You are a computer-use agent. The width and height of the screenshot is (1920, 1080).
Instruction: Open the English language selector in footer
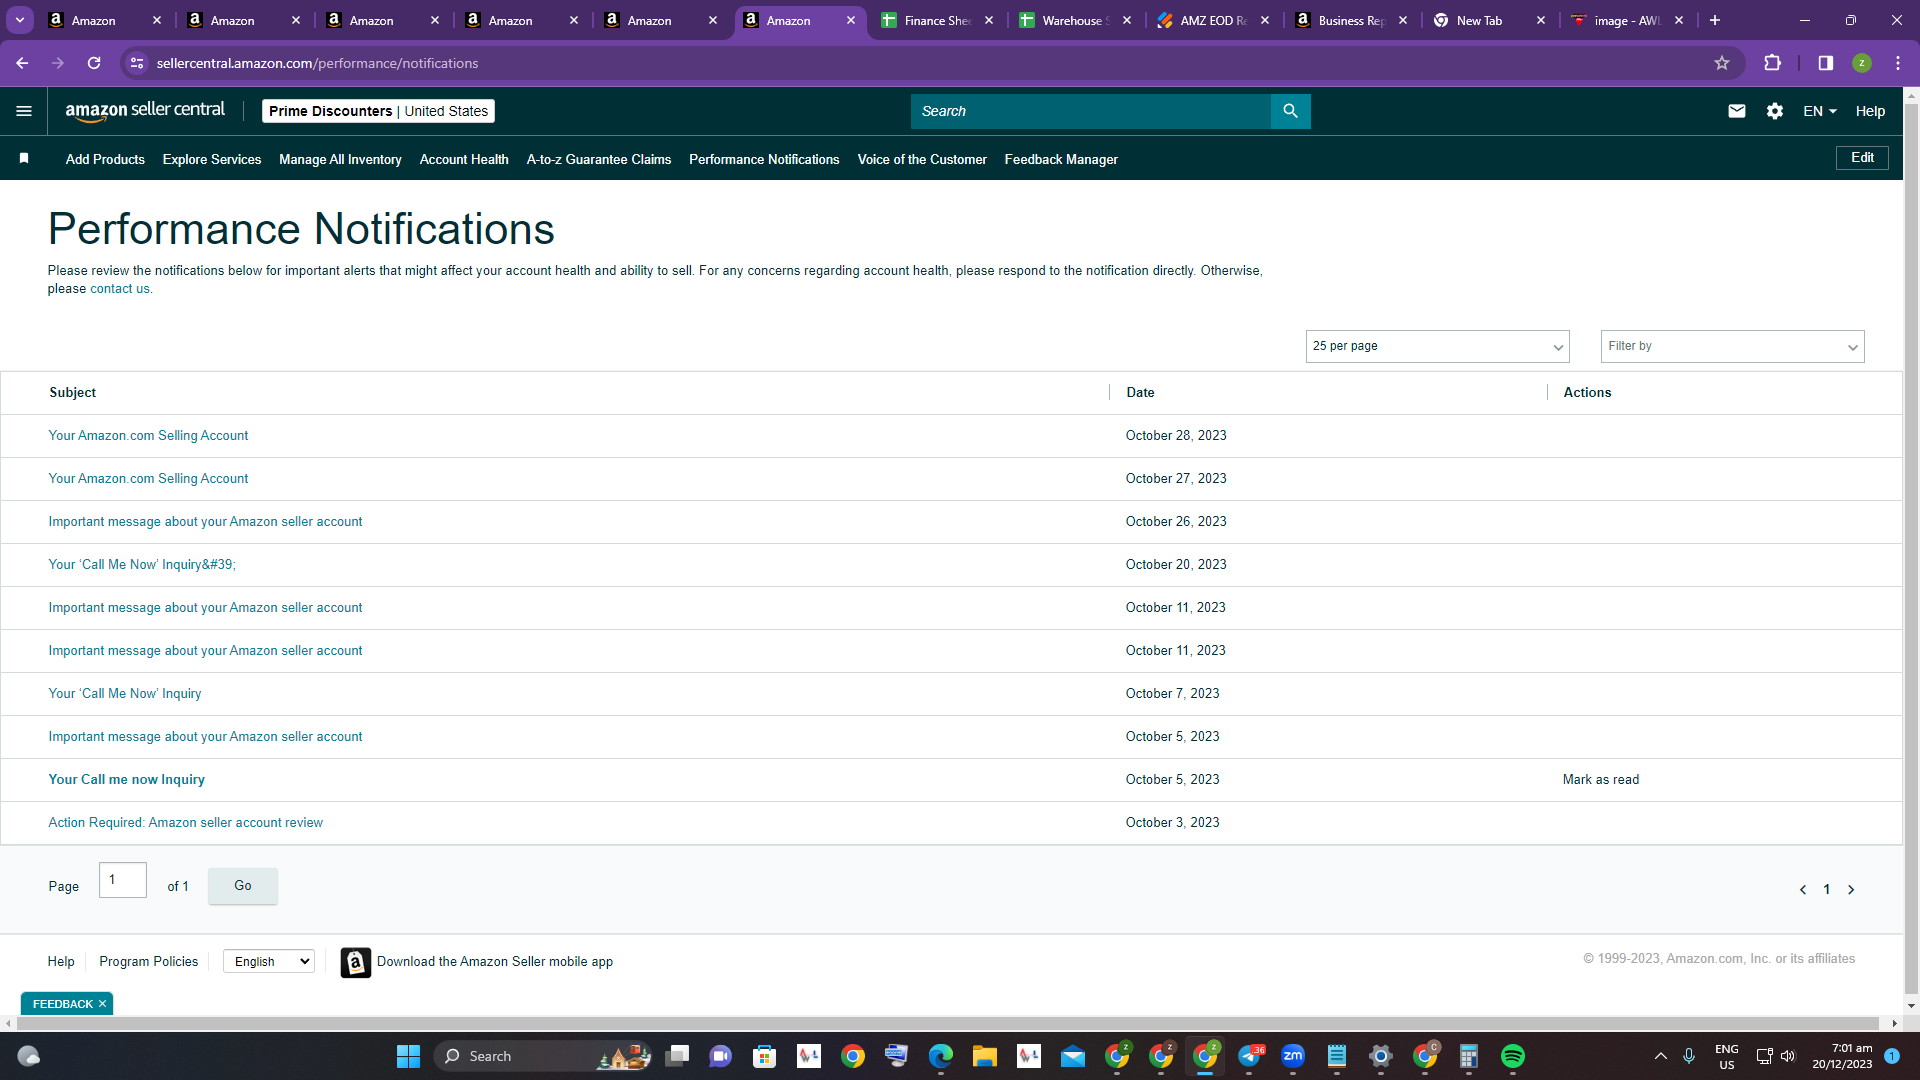269,961
